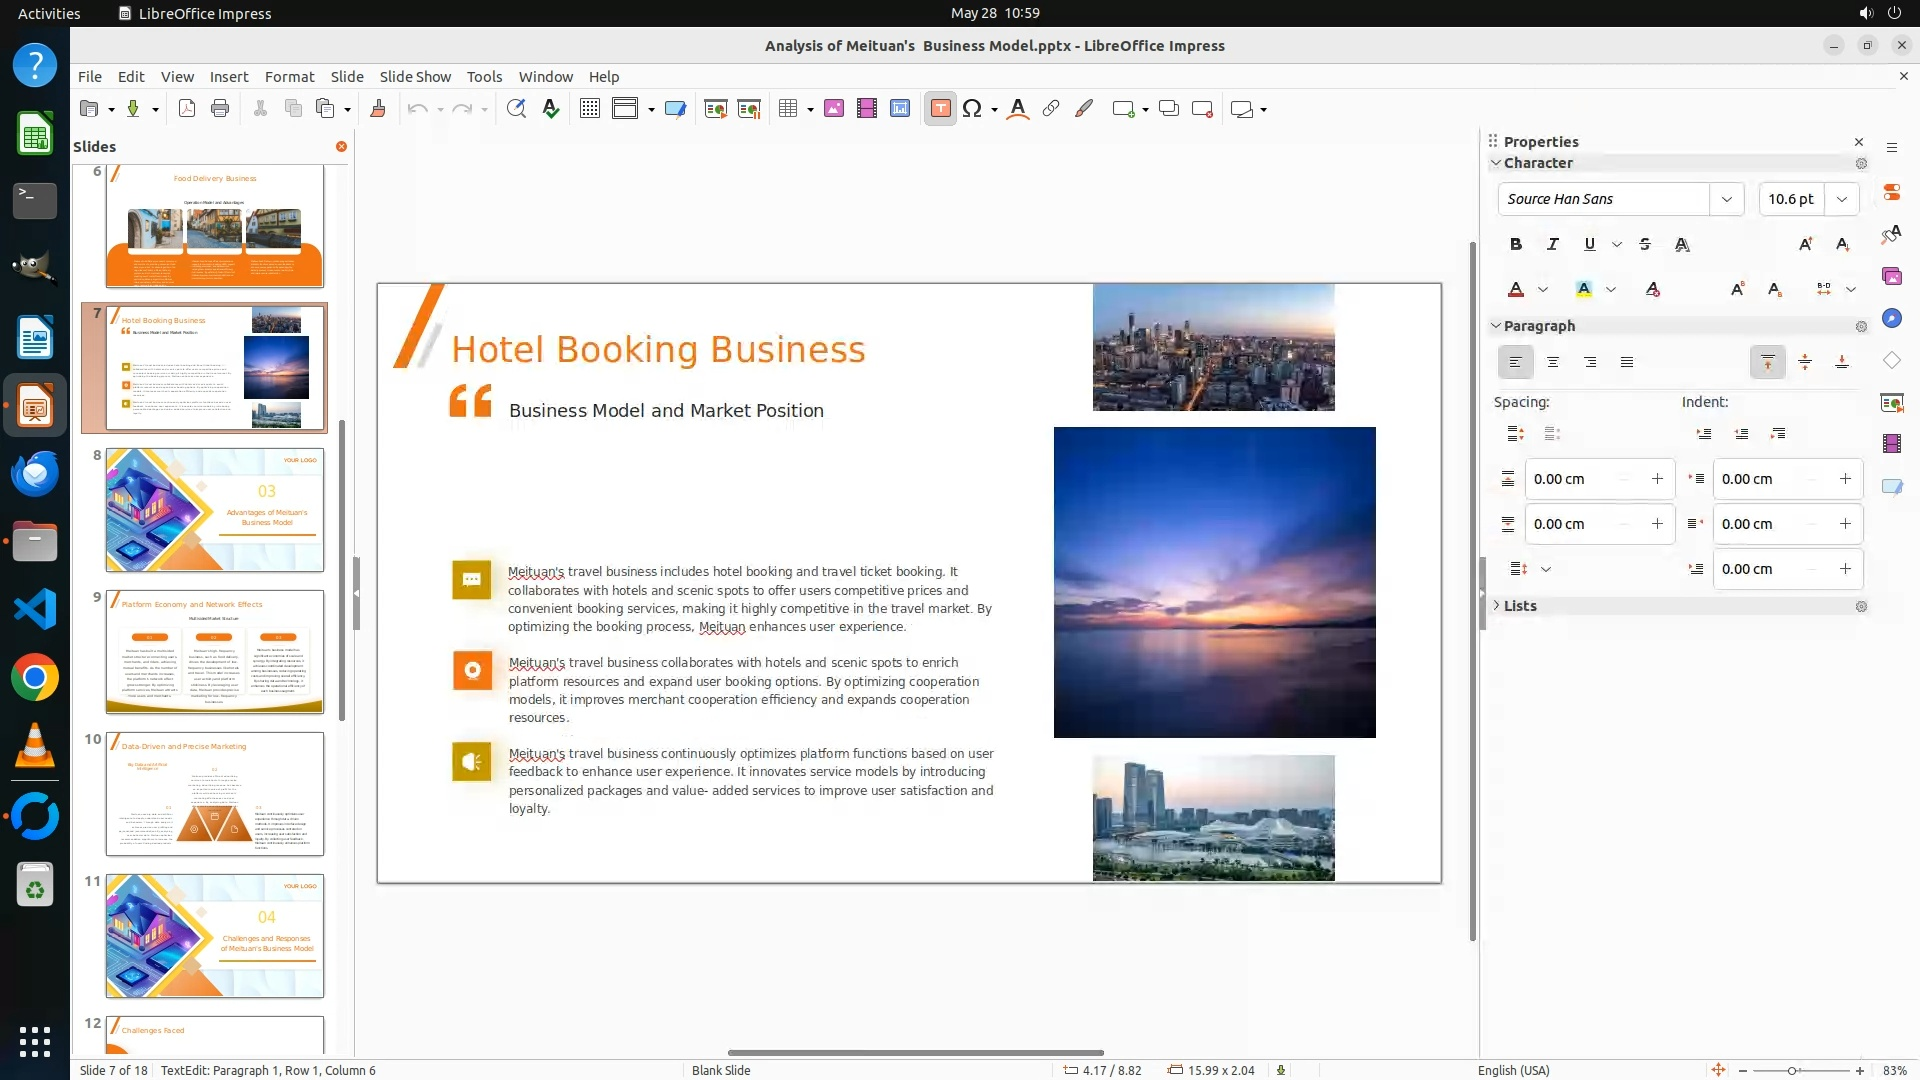Click the Display Grid toolbar icon

pyautogui.click(x=590, y=109)
